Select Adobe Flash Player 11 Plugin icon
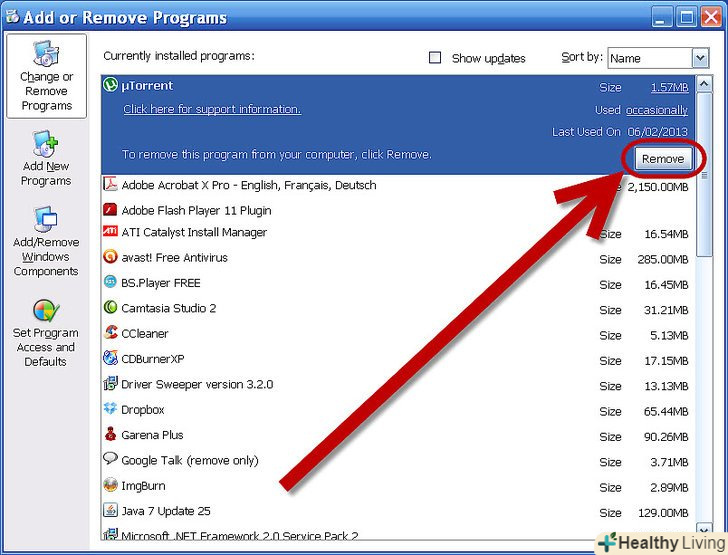The width and height of the screenshot is (728, 555). click(110, 209)
